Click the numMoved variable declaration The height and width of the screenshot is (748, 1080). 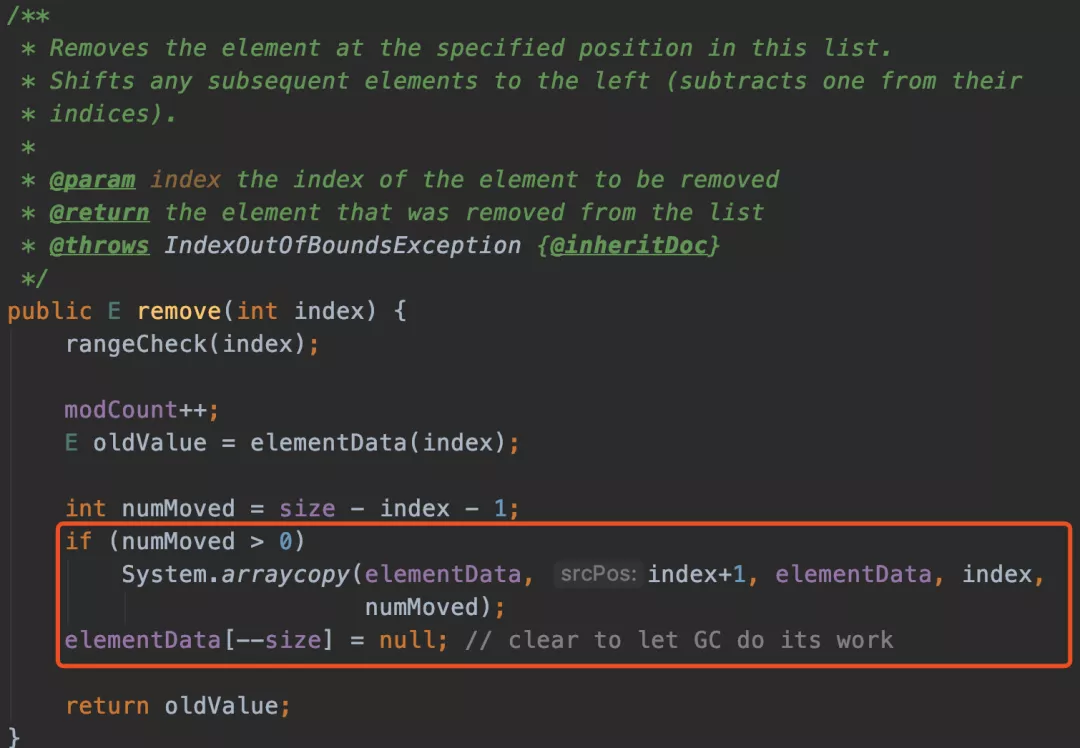coord(178,509)
